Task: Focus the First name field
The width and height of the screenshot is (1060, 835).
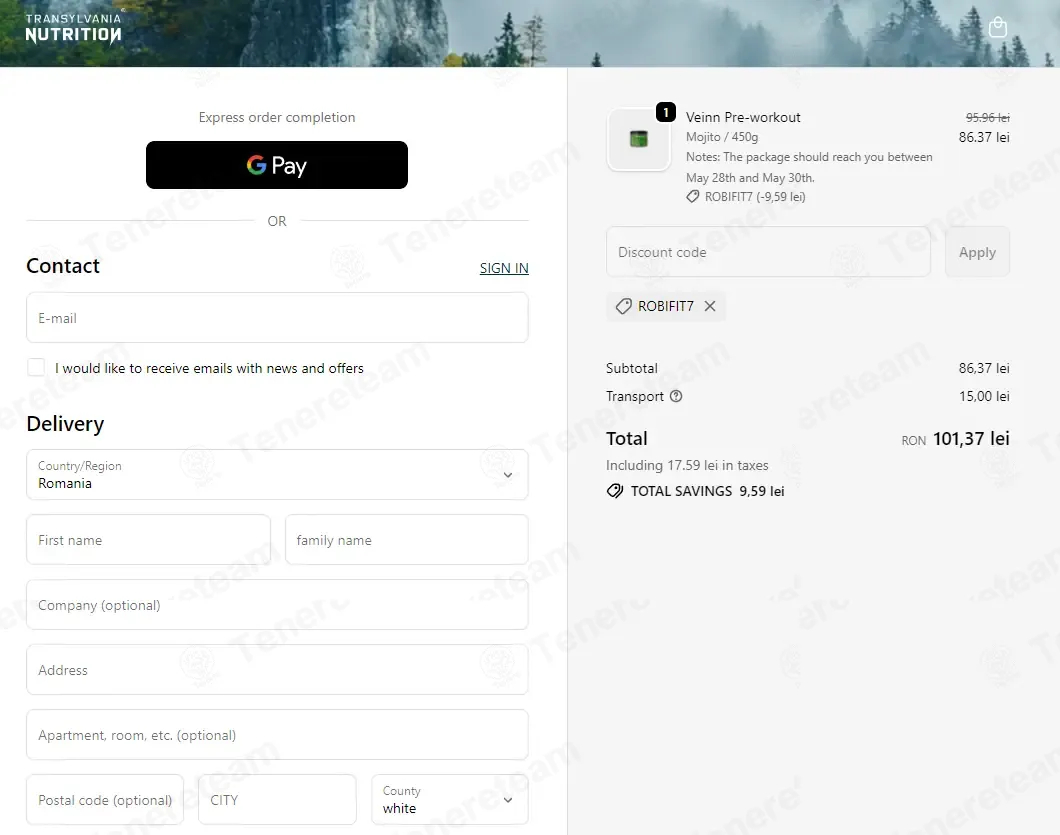Action: pyautogui.click(x=148, y=540)
